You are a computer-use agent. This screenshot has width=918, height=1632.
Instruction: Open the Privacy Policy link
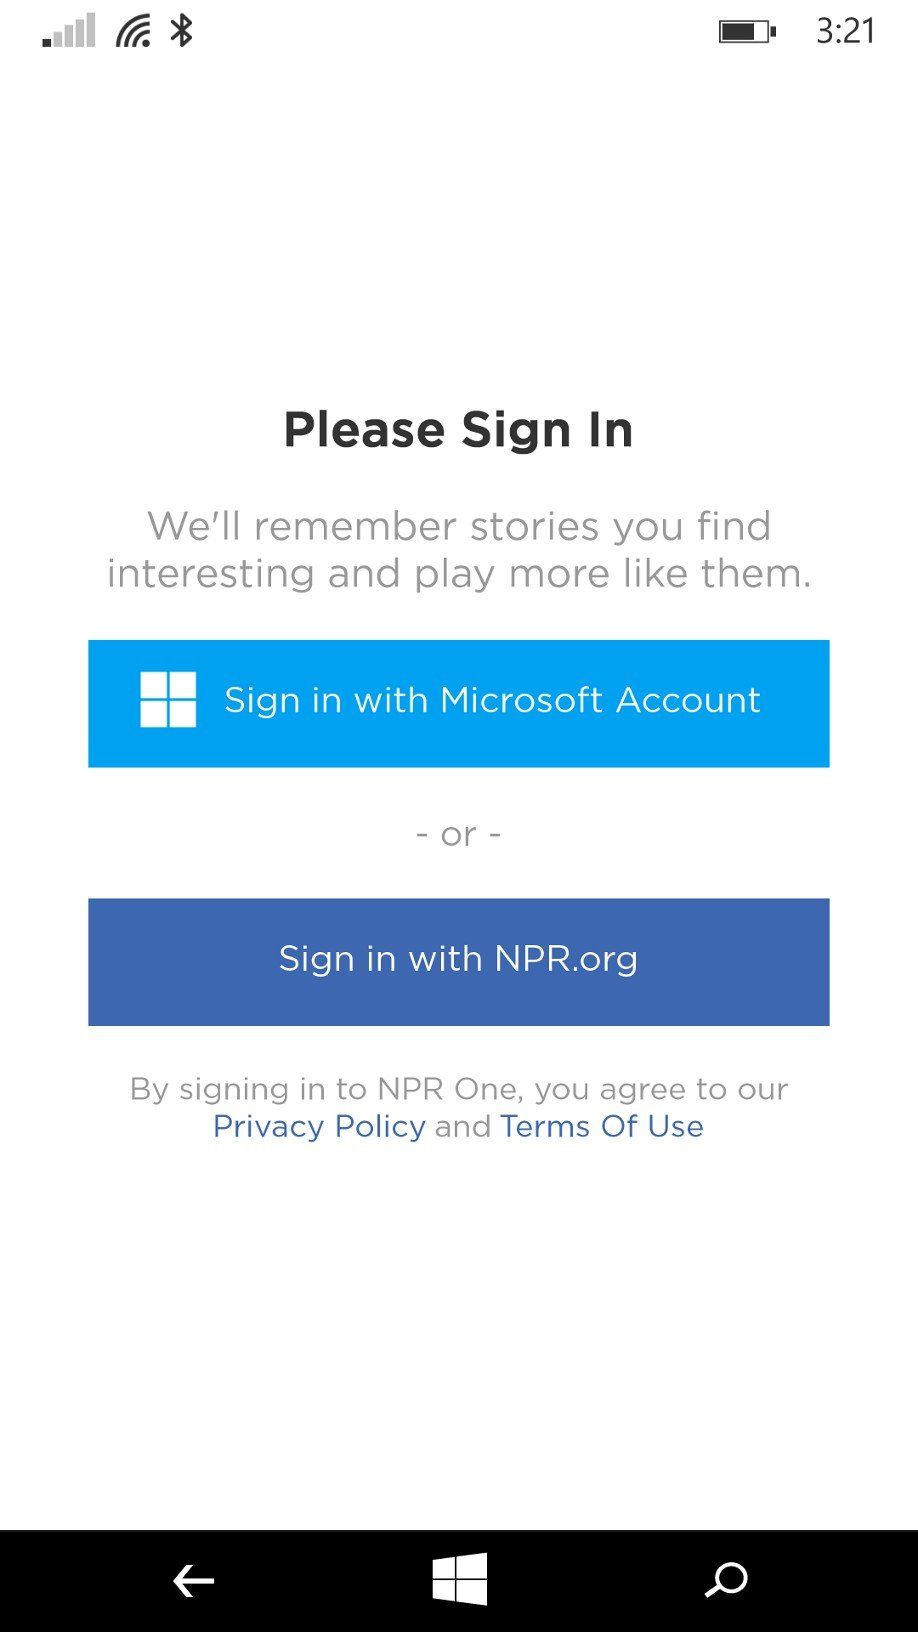pos(318,1126)
